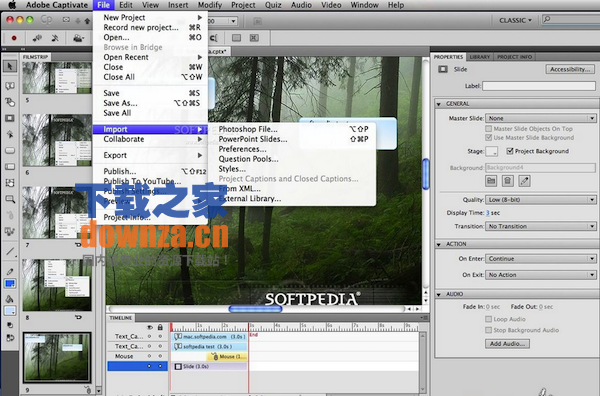Select the Highlight Box rectangle tool

pyautogui.click(x=10, y=118)
